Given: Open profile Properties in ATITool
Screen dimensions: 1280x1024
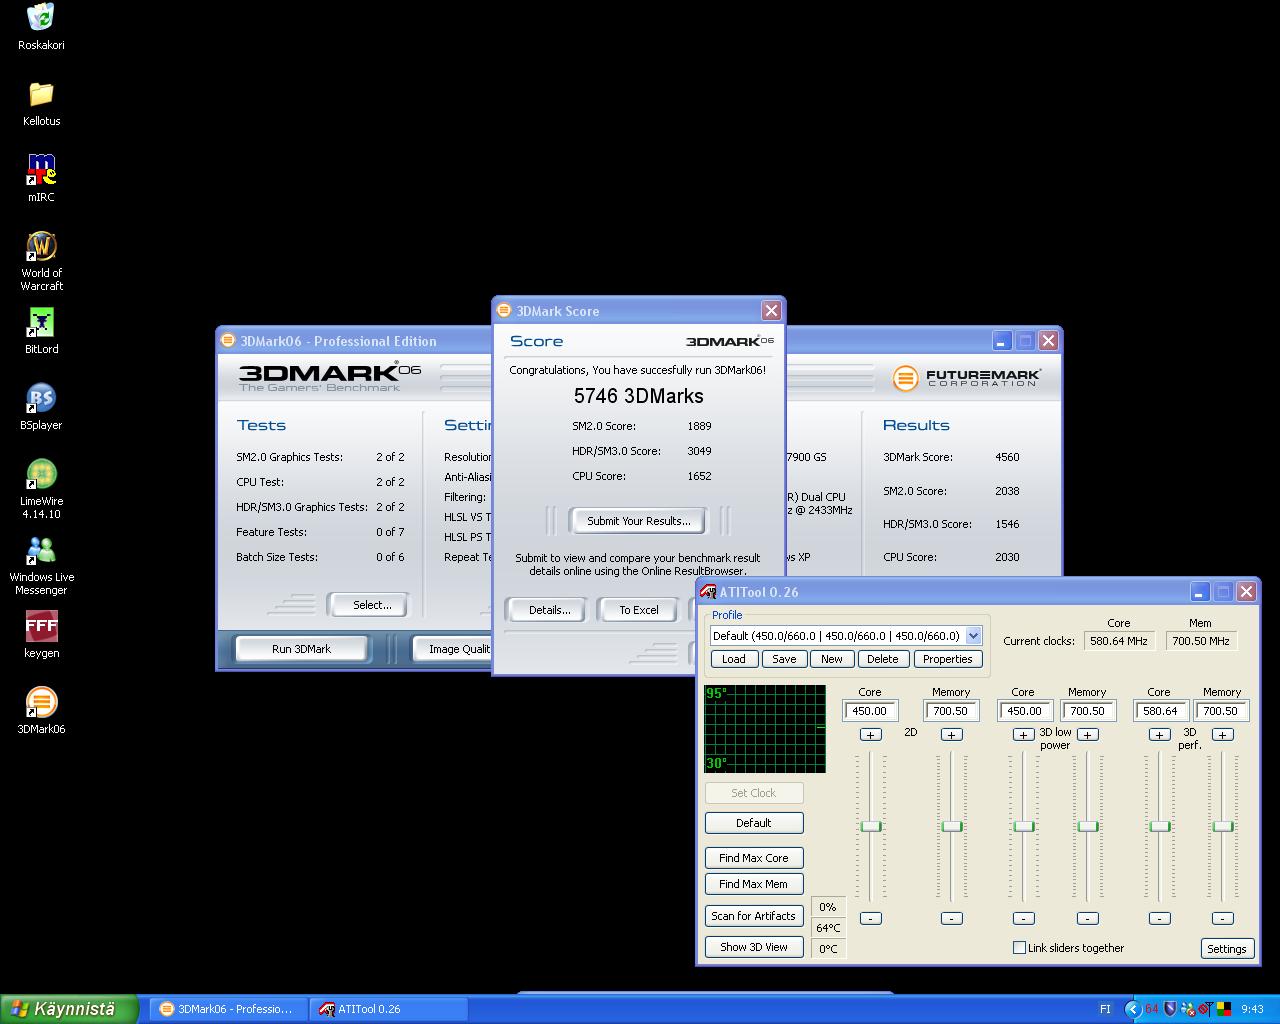Looking at the screenshot, I should (947, 659).
